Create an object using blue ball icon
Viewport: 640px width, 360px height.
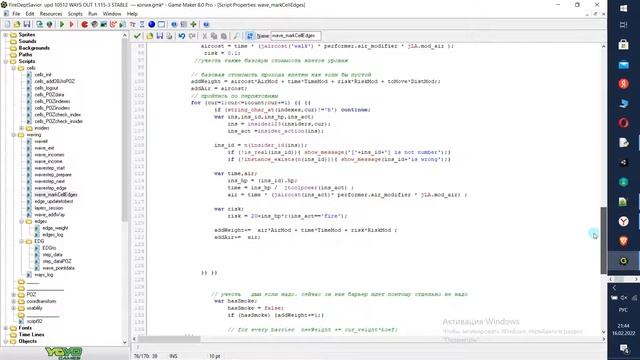151,24
